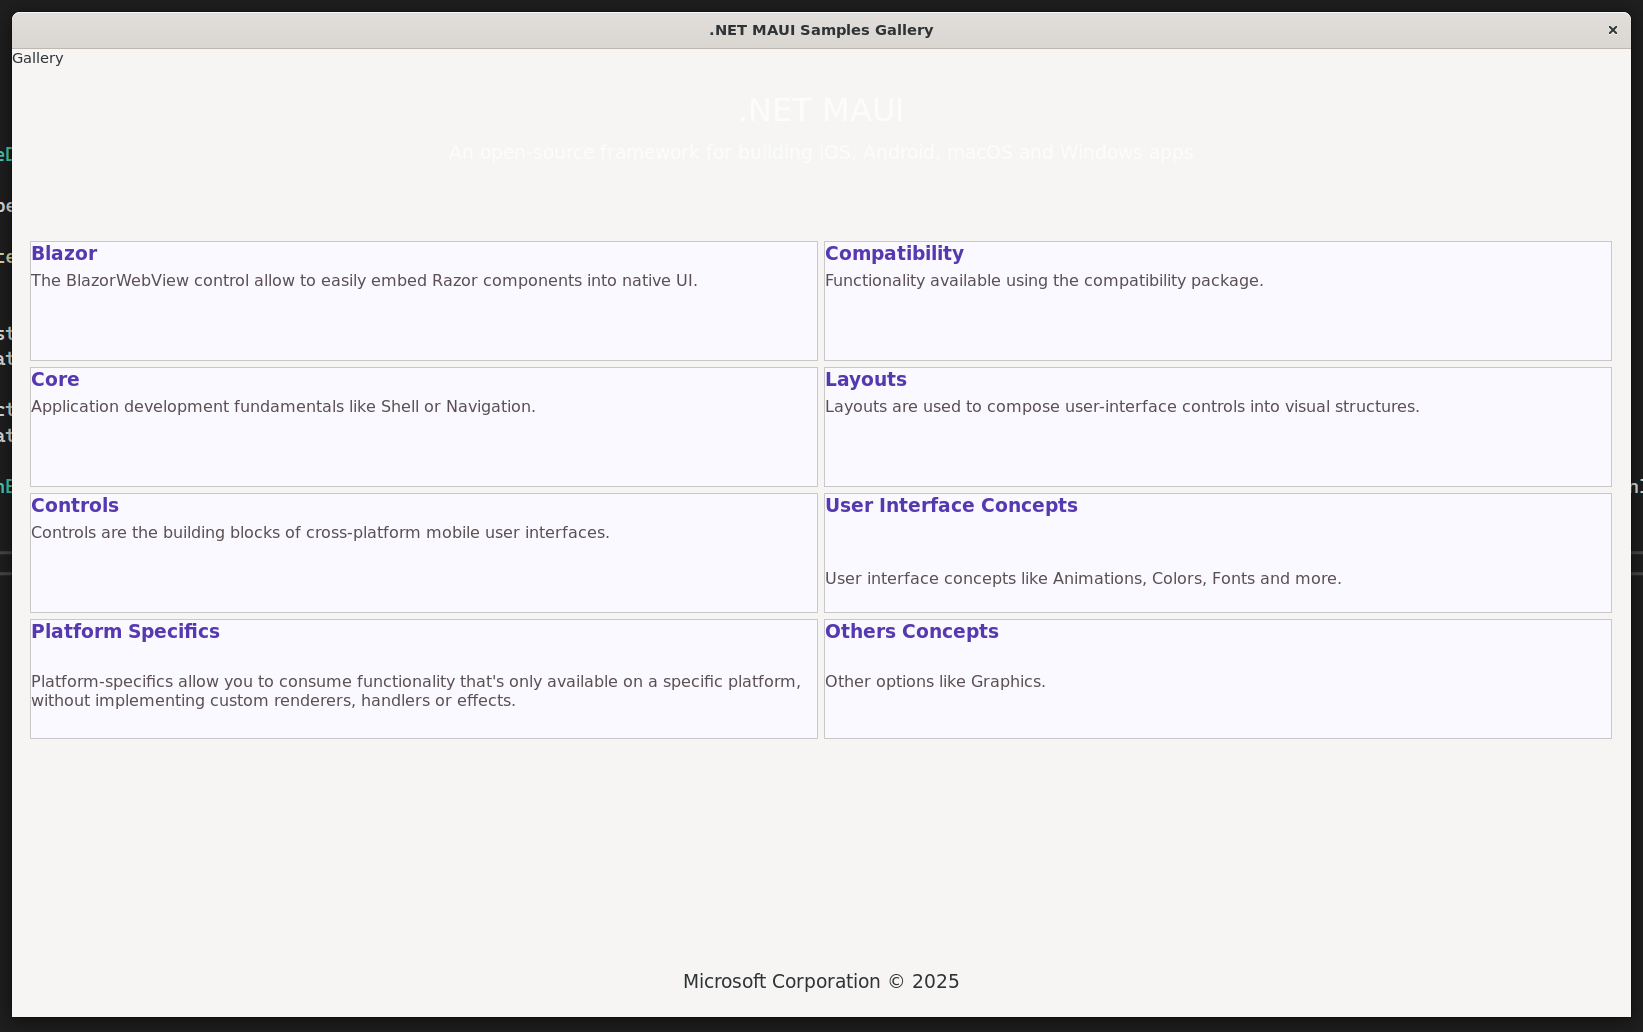Click the faded .NET MAUI page heading
Viewport: 1643px width, 1032px height.
tap(821, 110)
